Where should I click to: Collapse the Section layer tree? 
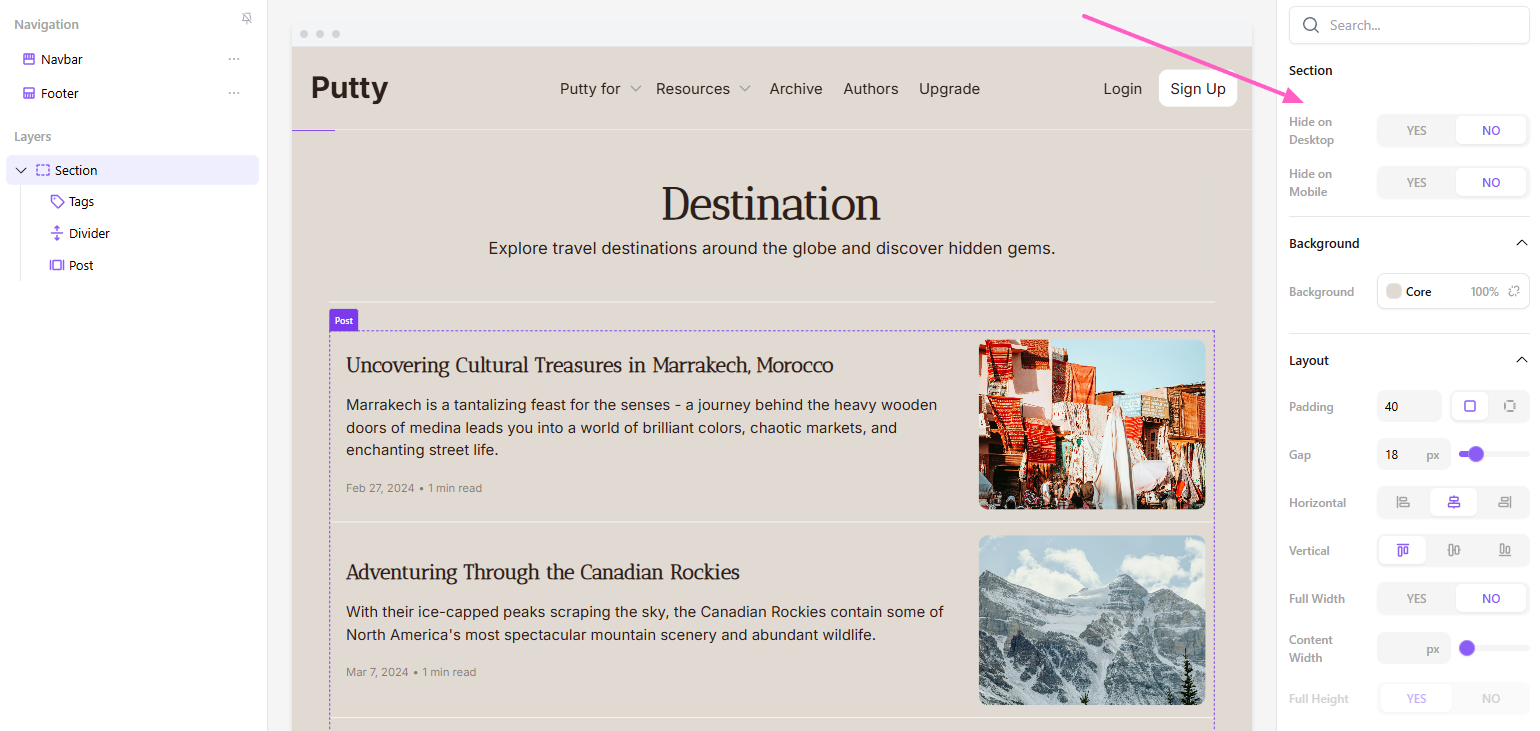(x=21, y=171)
